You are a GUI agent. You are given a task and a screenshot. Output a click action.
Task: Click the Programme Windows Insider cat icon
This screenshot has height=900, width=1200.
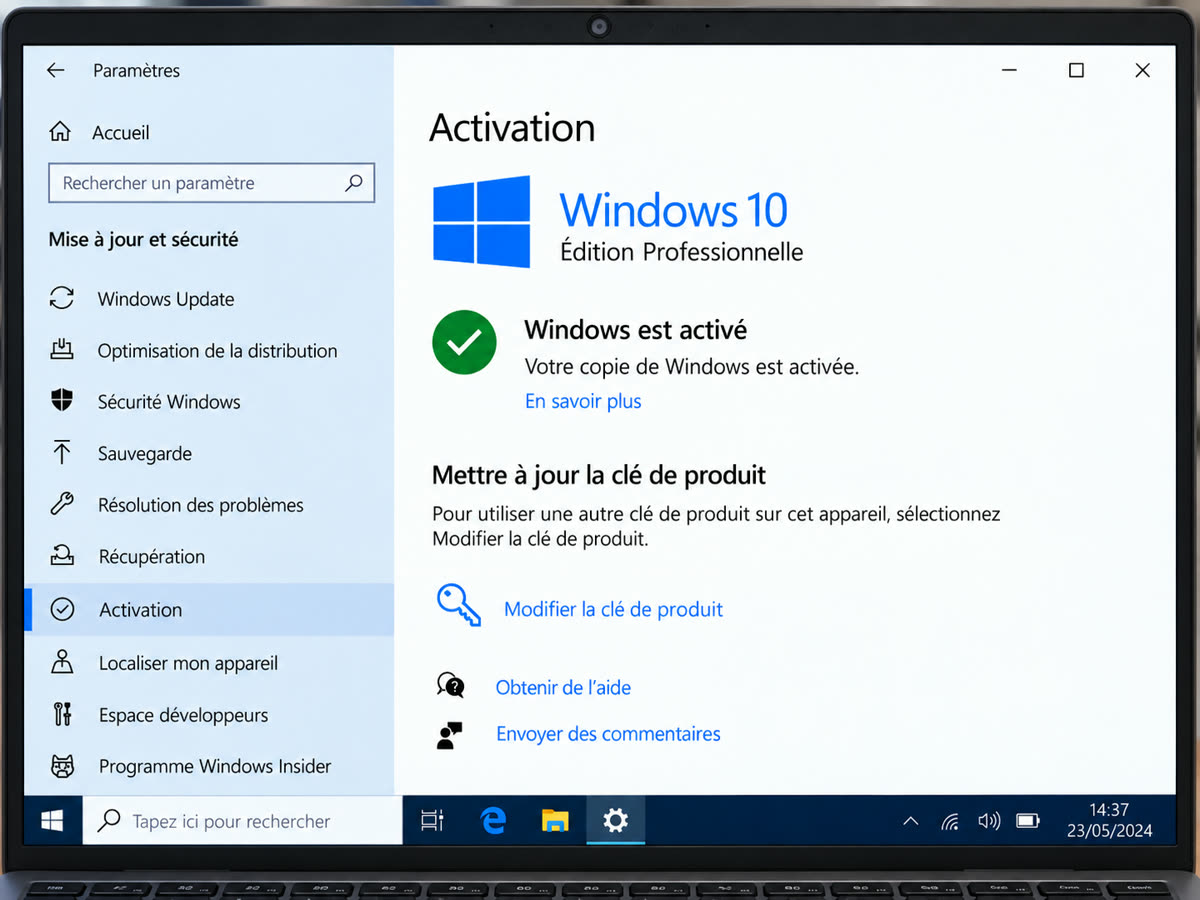pyautogui.click(x=62, y=766)
